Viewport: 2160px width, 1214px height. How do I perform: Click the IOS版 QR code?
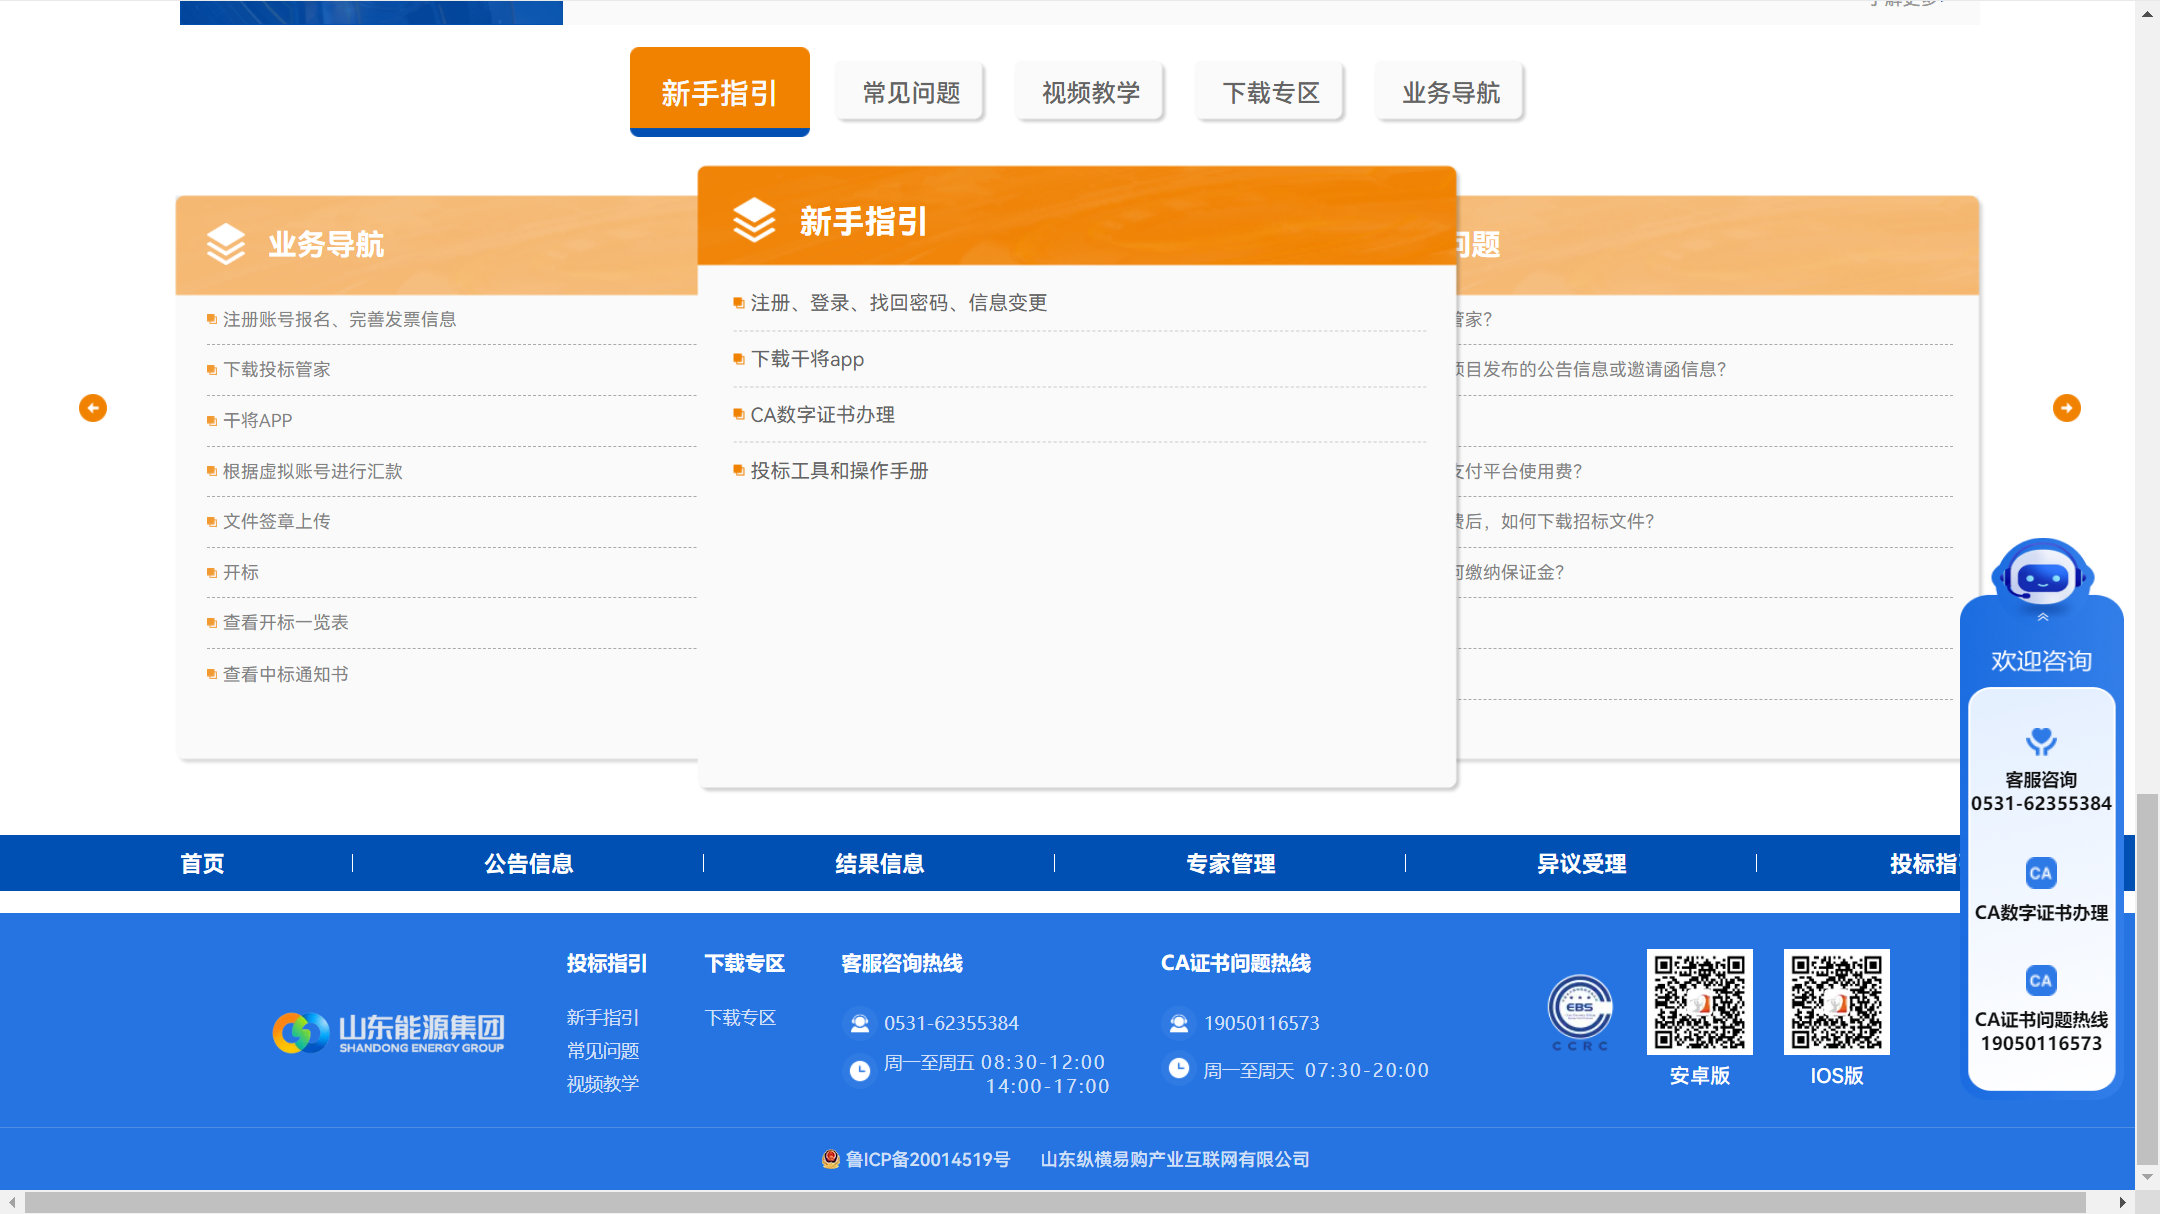coord(1836,1002)
